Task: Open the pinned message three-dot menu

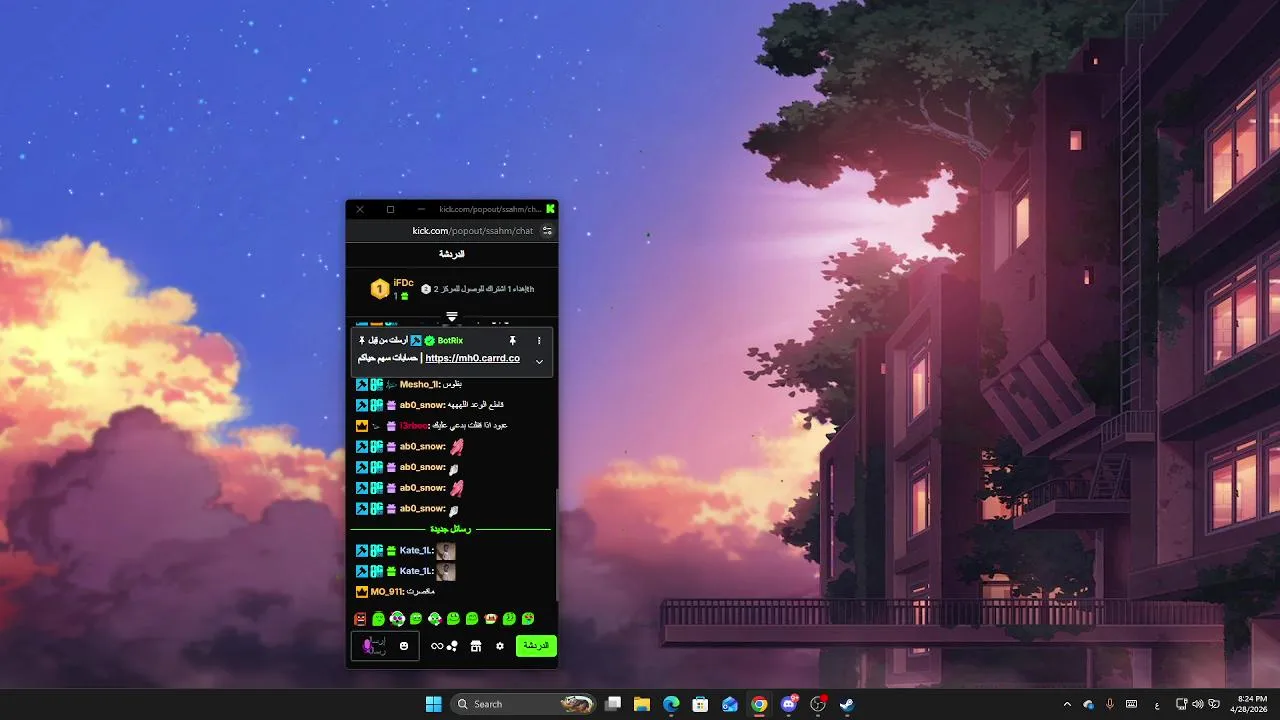Action: [x=539, y=341]
